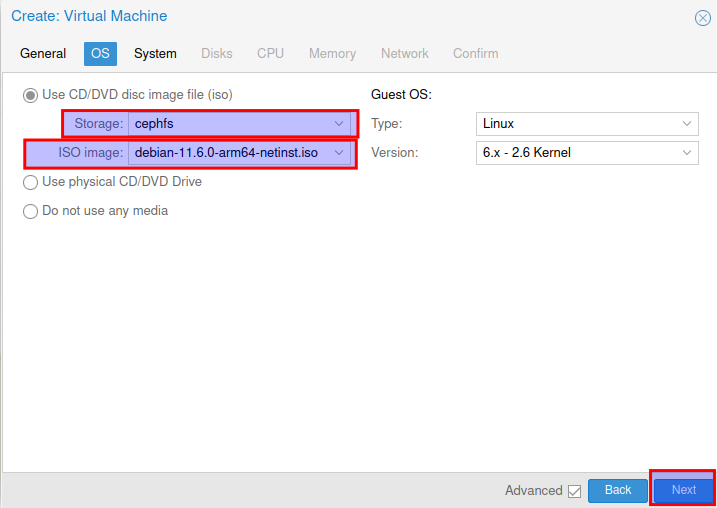Screen dimensions: 717x508
Task: Open the System tab
Action: [155, 53]
